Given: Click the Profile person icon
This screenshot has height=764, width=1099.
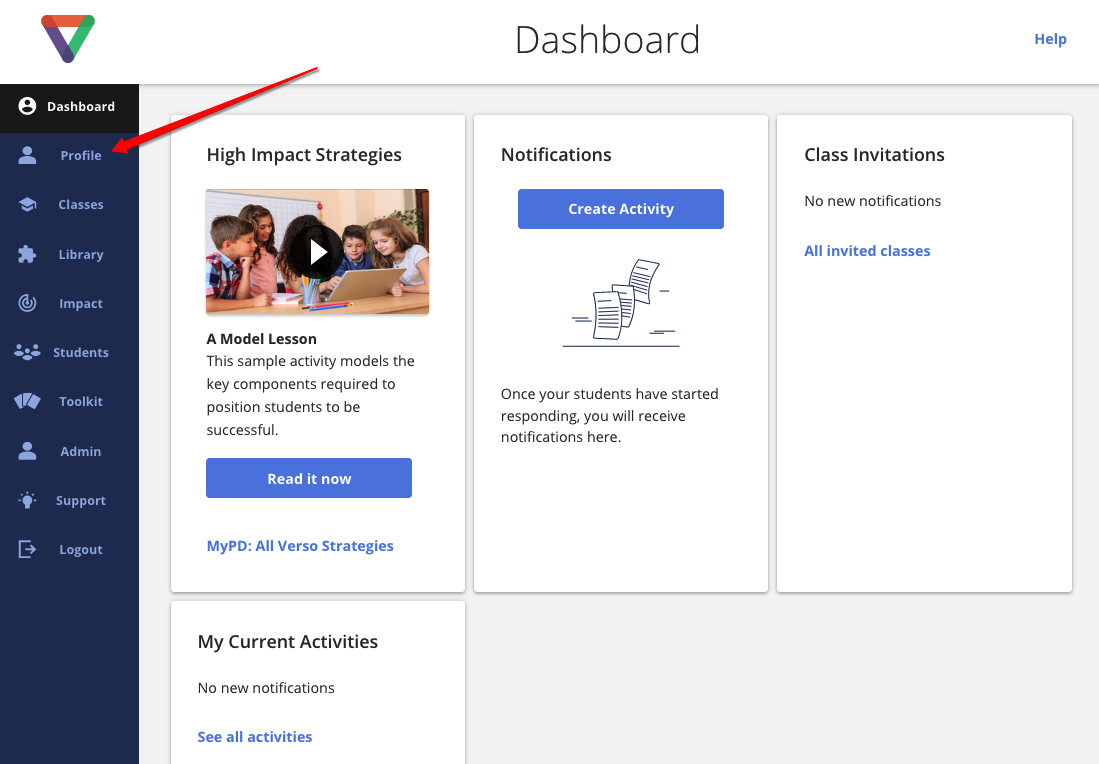Looking at the screenshot, I should (x=27, y=155).
